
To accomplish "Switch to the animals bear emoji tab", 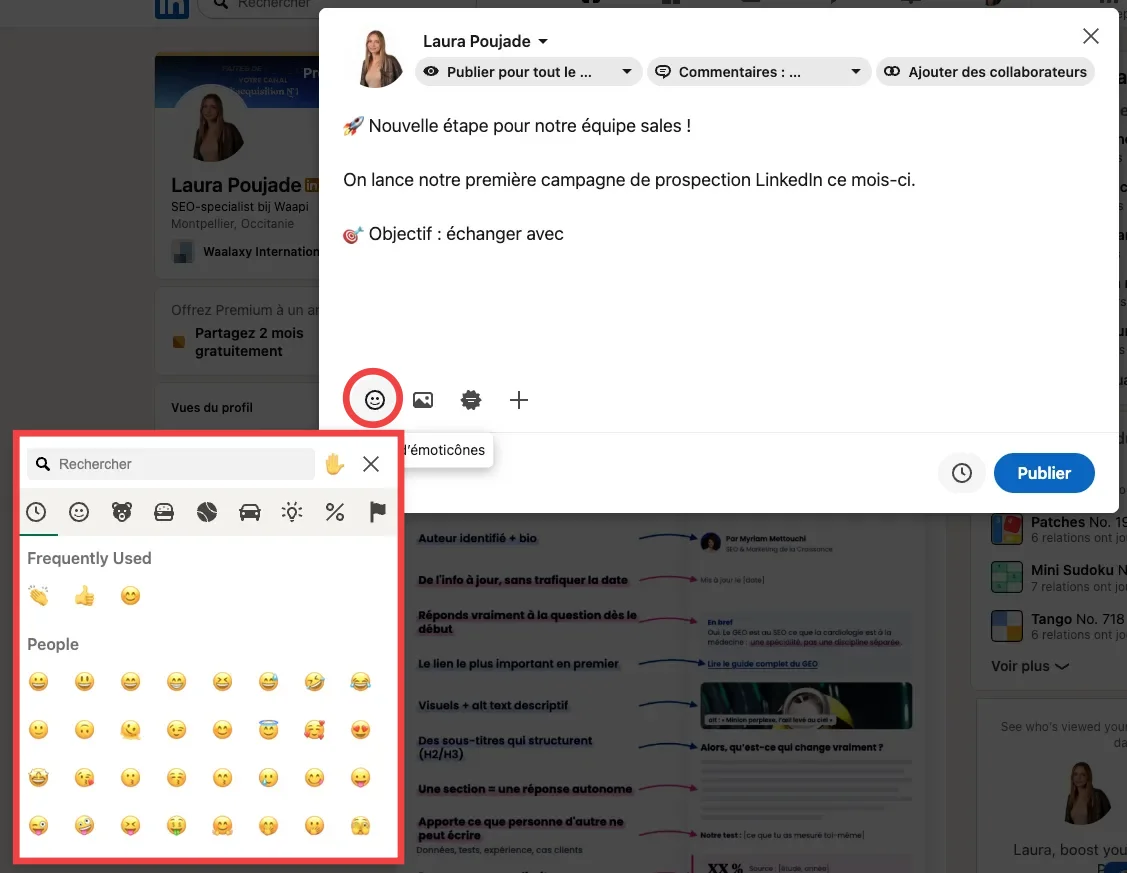I will tap(121, 512).
